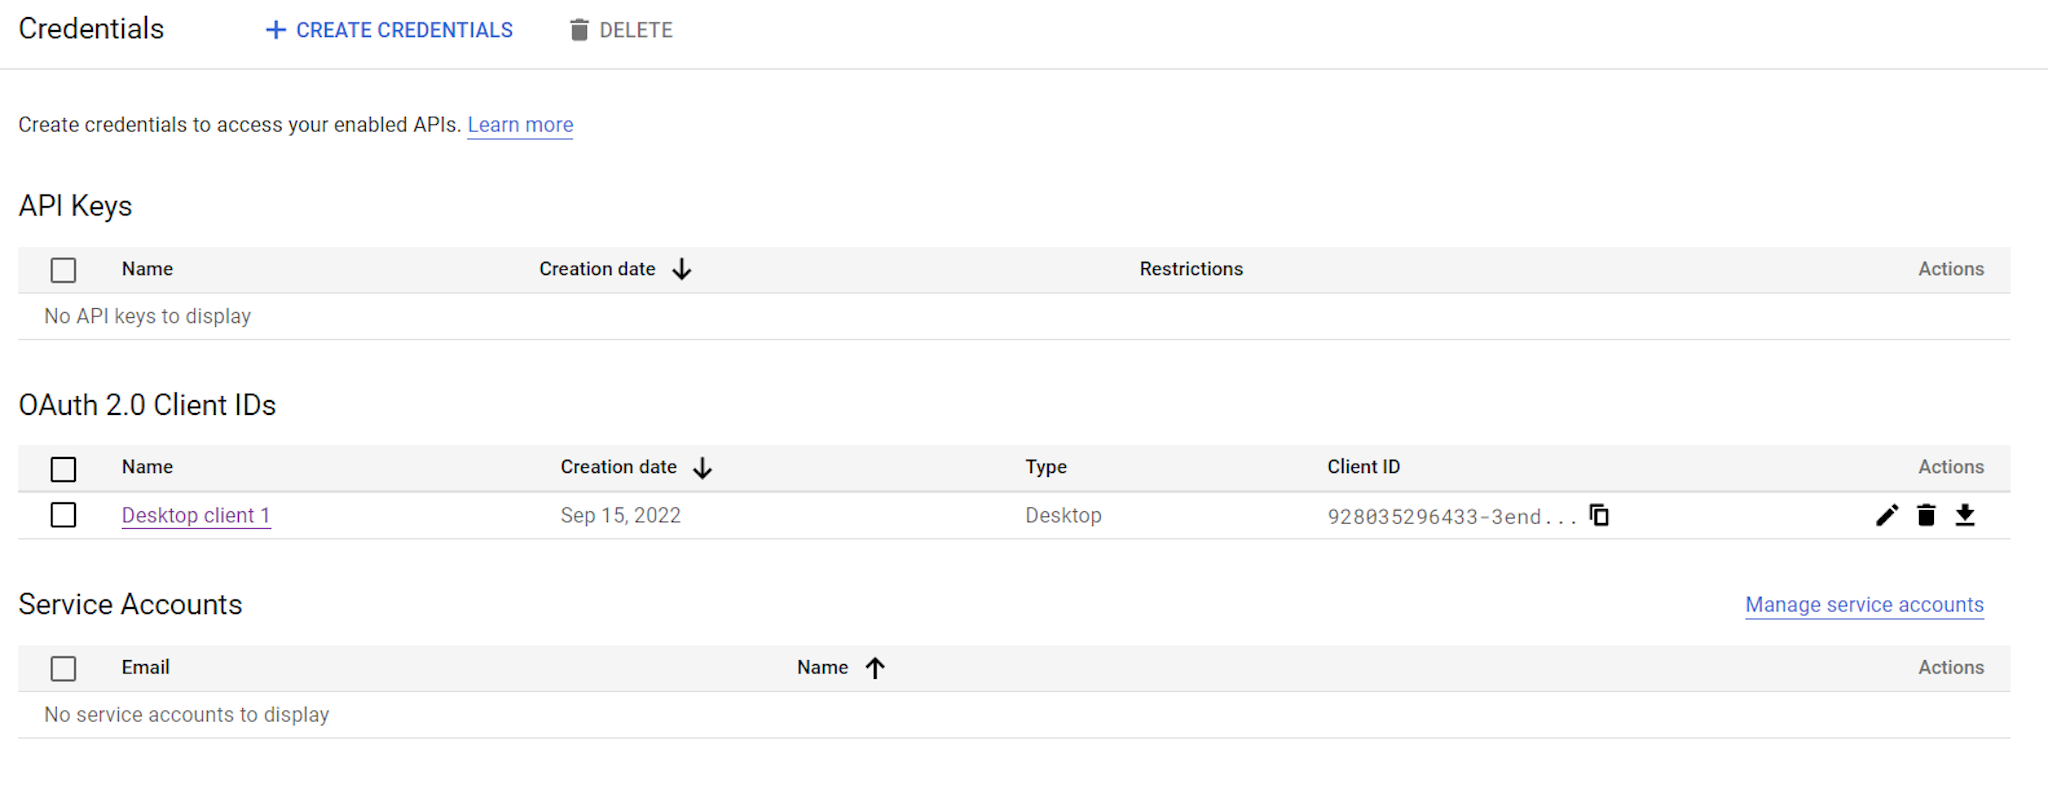Click the Service Accounts name sort arrow

(x=875, y=668)
